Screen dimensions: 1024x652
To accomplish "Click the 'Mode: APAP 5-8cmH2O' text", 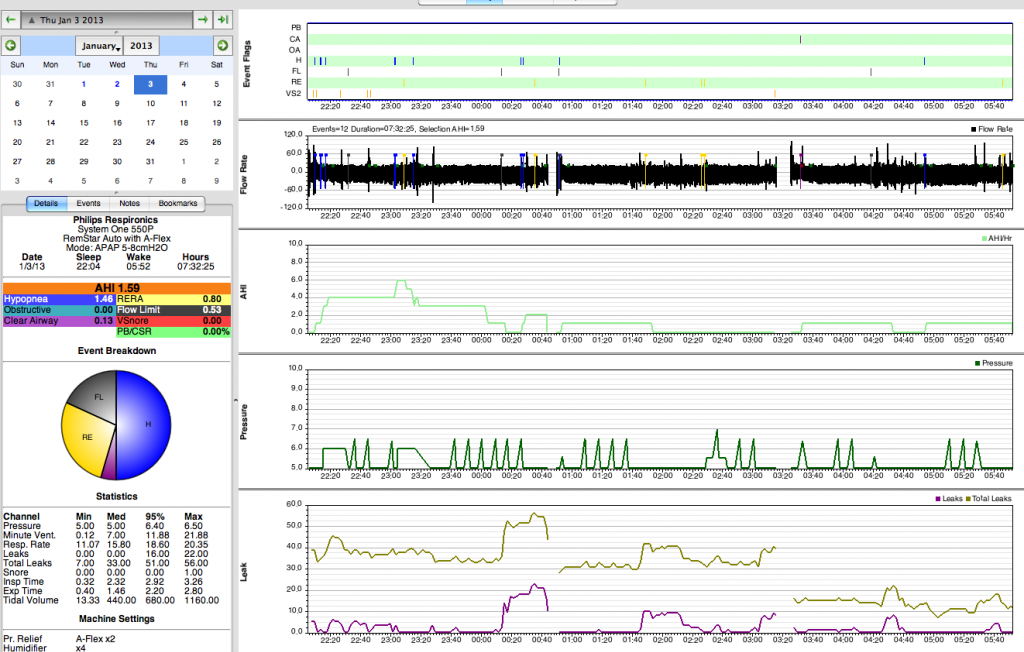I will click(x=117, y=248).
